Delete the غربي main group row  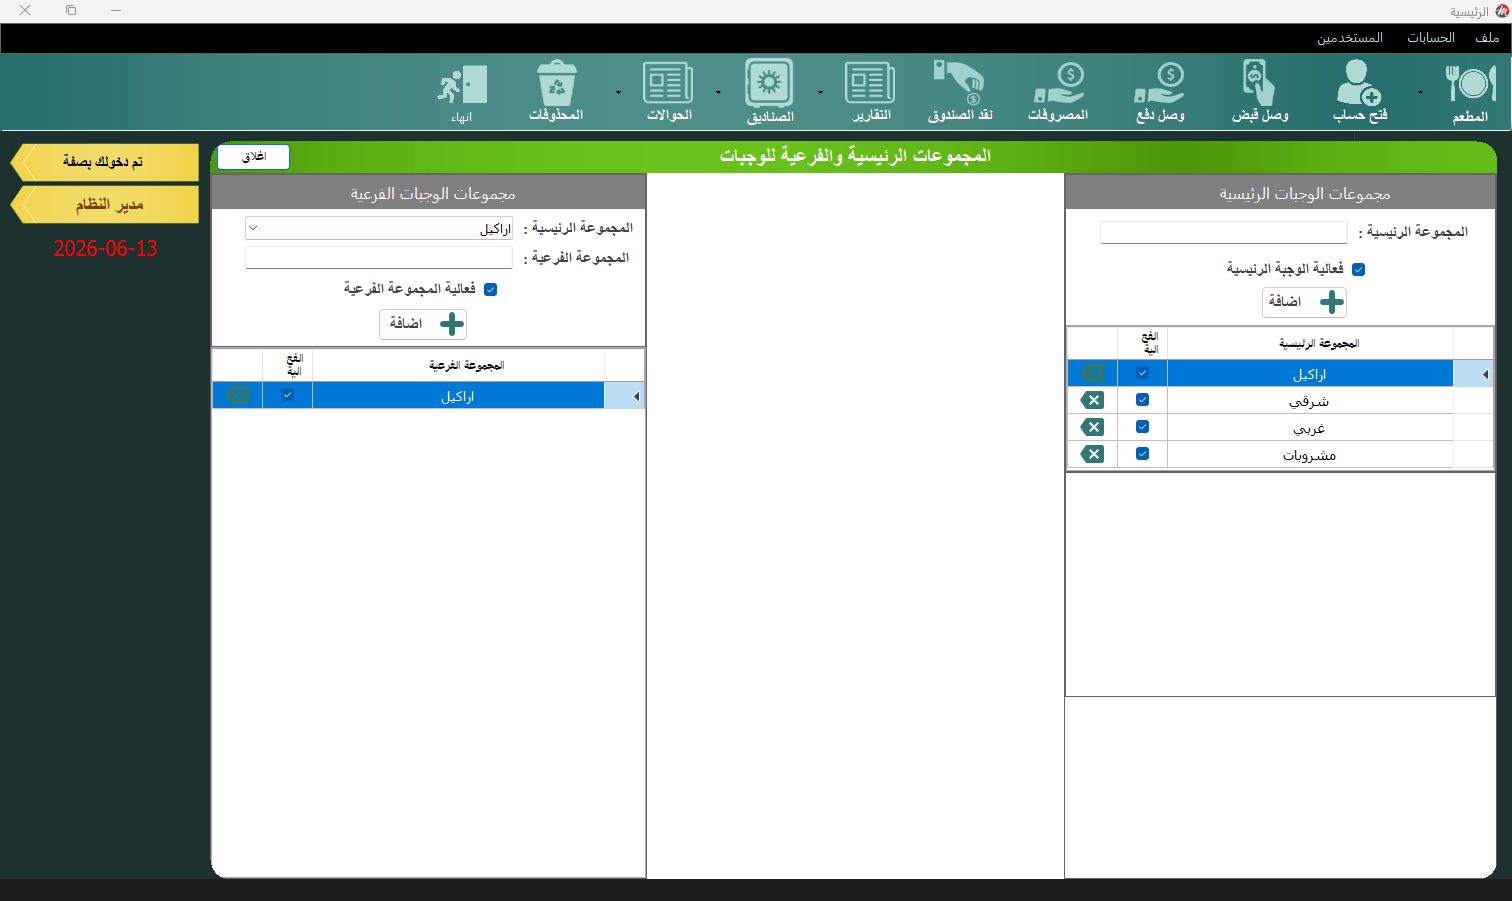pos(1092,427)
